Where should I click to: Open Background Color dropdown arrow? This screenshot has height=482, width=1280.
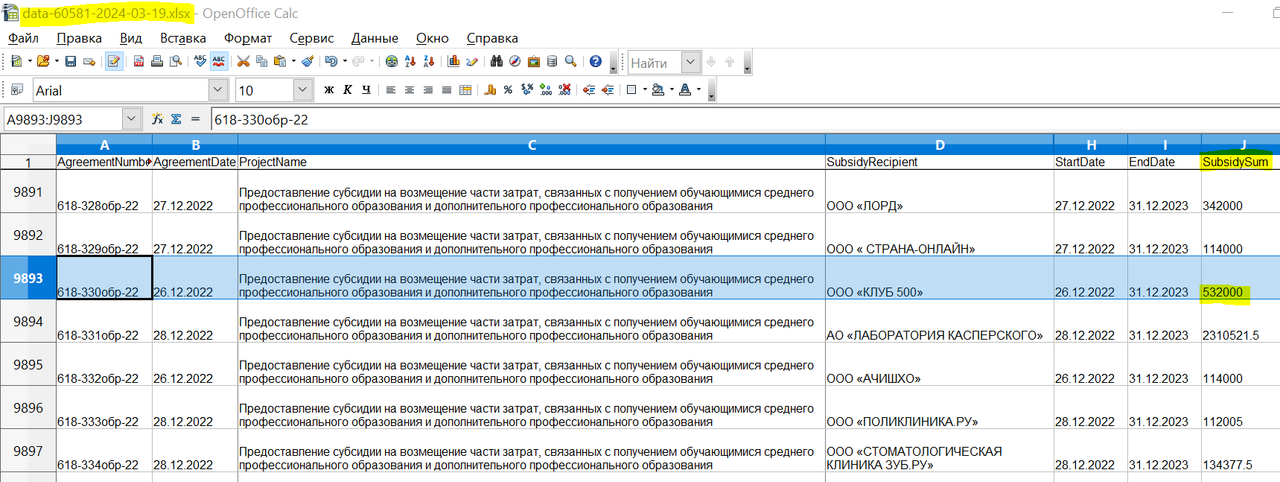pos(672,90)
